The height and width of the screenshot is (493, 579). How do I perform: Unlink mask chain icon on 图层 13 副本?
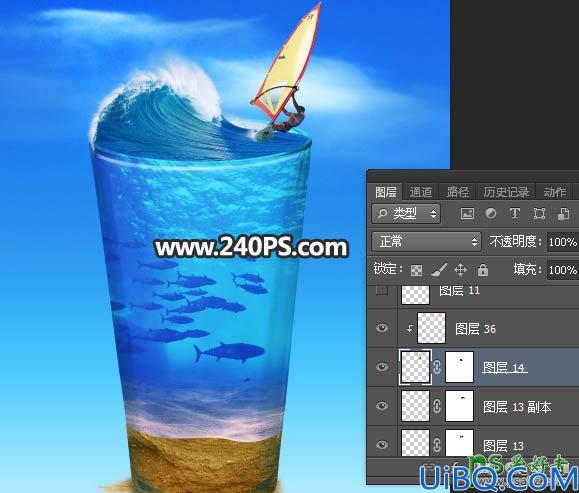coord(437,406)
